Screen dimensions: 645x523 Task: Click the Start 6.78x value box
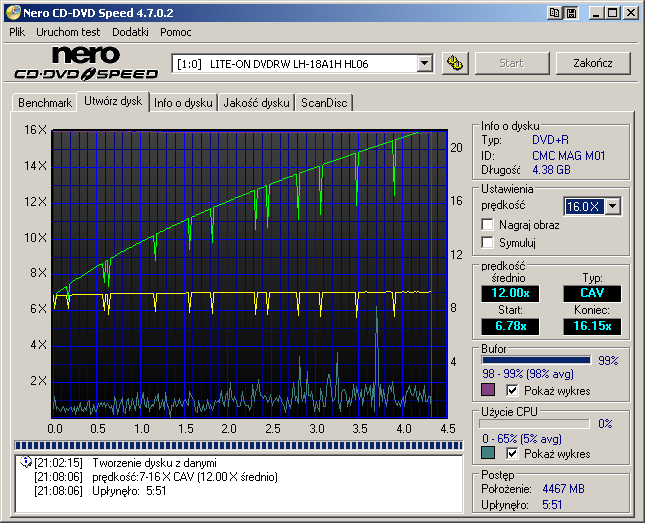click(x=510, y=326)
